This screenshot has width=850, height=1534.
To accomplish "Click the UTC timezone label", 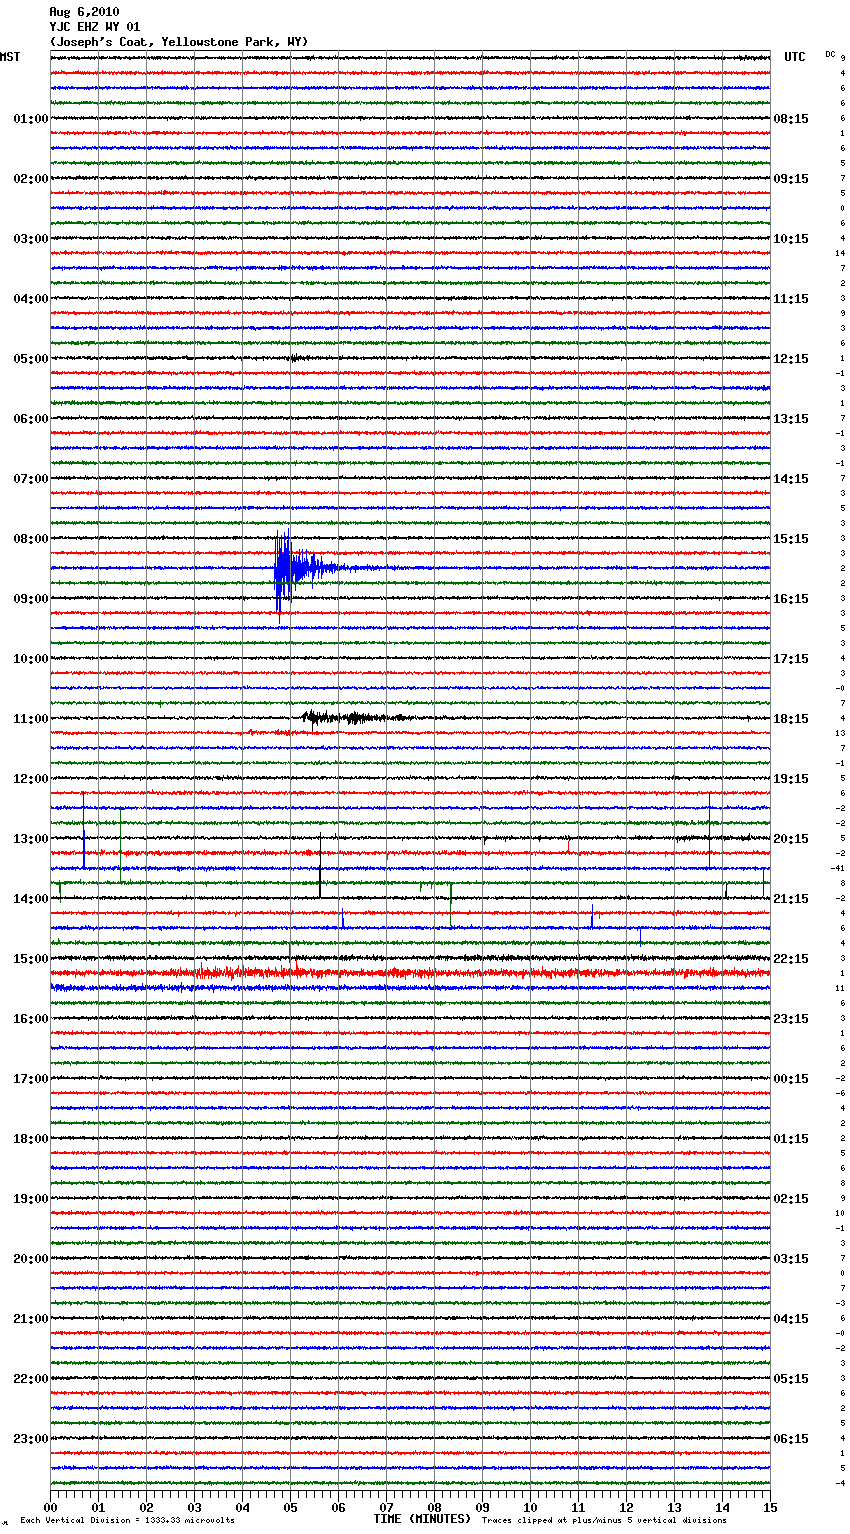I will click(794, 57).
